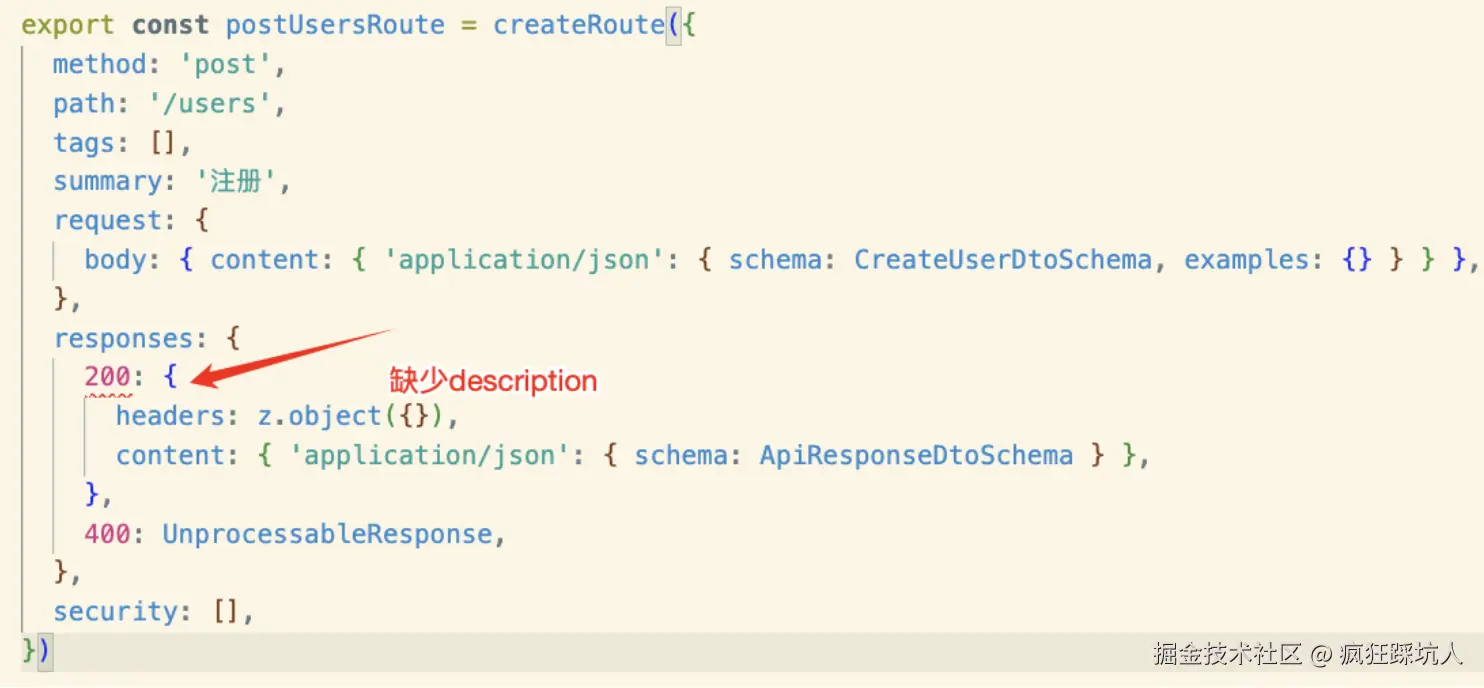This screenshot has width=1484, height=688.
Task: Click the security property key
Action: click(115, 612)
